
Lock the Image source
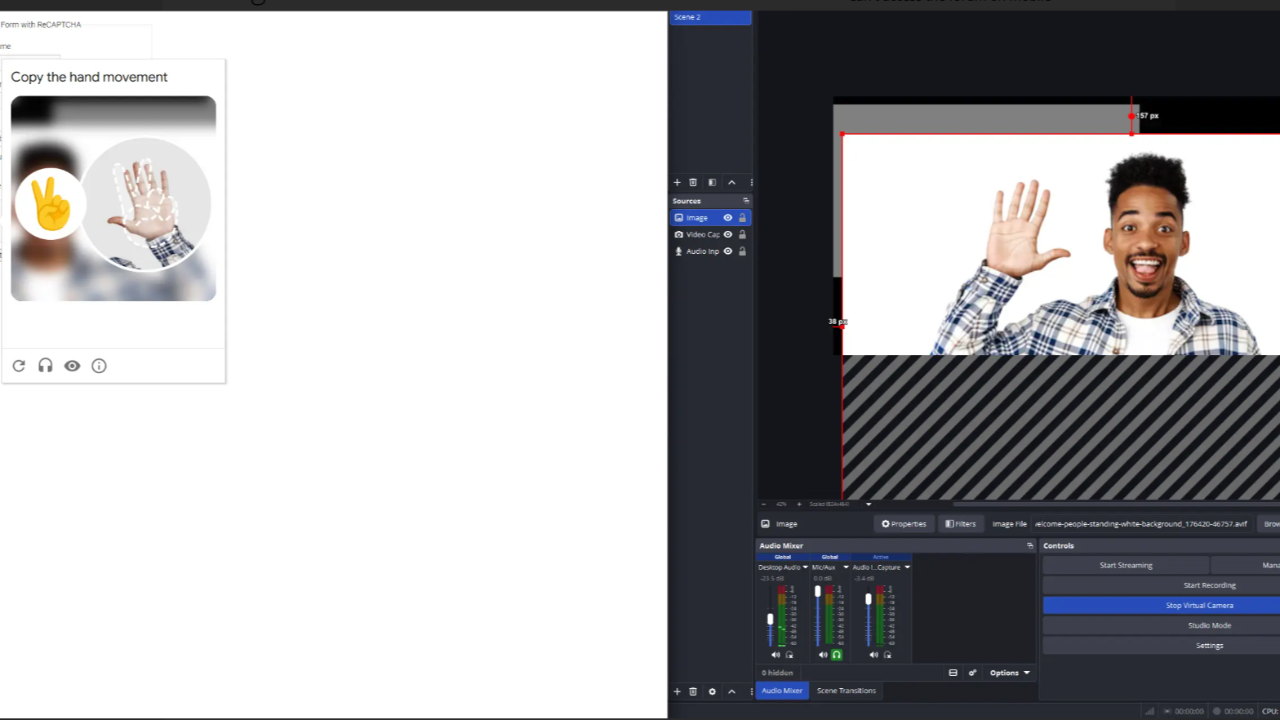742,218
